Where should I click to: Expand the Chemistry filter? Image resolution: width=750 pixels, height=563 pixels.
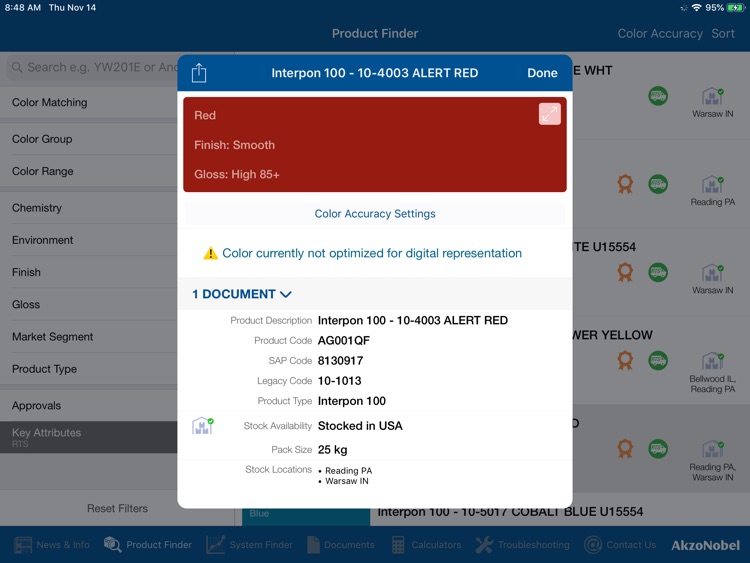pos(88,208)
